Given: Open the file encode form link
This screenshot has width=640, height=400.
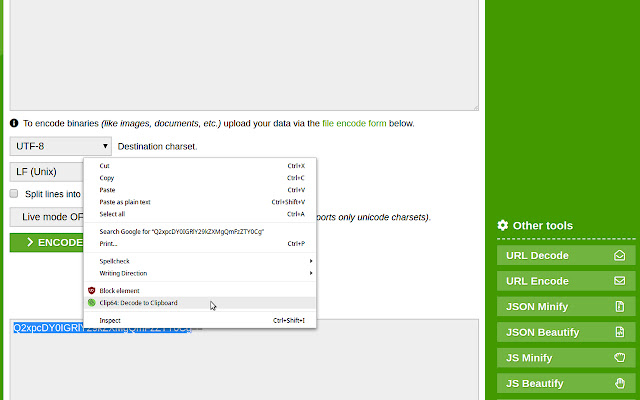Looking at the screenshot, I should click(x=354, y=123).
